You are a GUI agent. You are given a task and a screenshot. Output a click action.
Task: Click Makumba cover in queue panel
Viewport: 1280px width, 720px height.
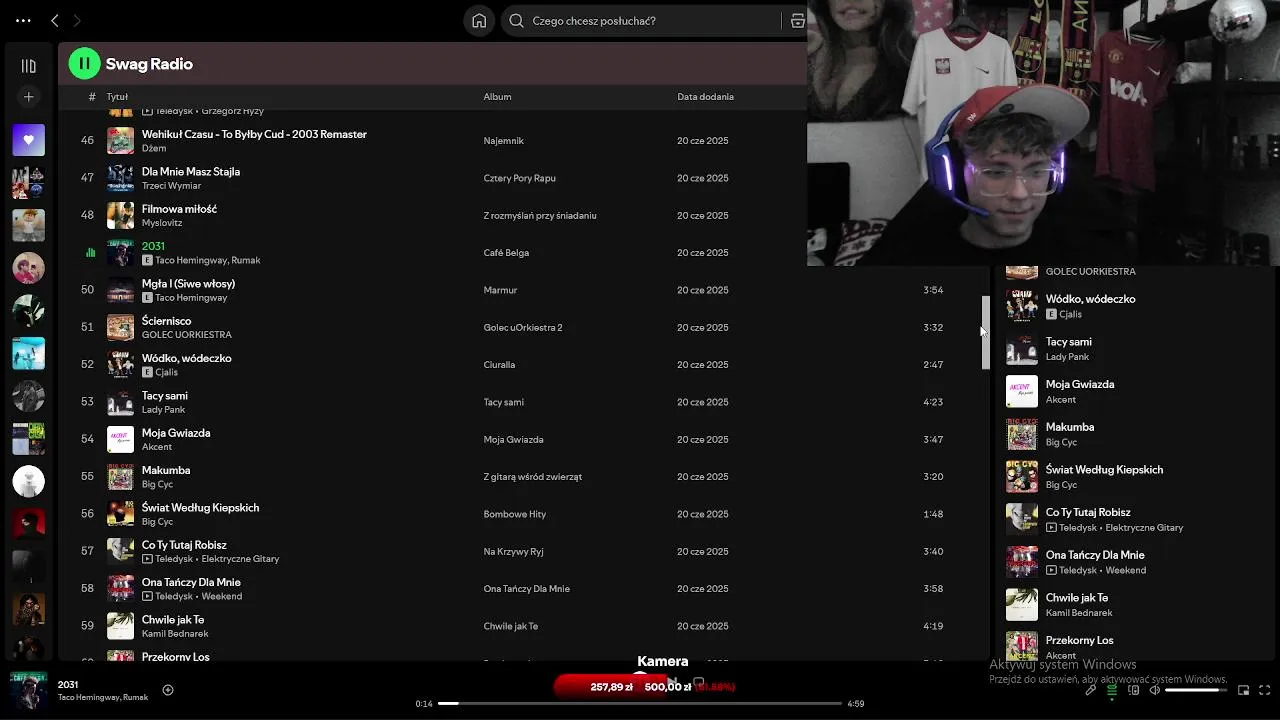pos(1021,434)
